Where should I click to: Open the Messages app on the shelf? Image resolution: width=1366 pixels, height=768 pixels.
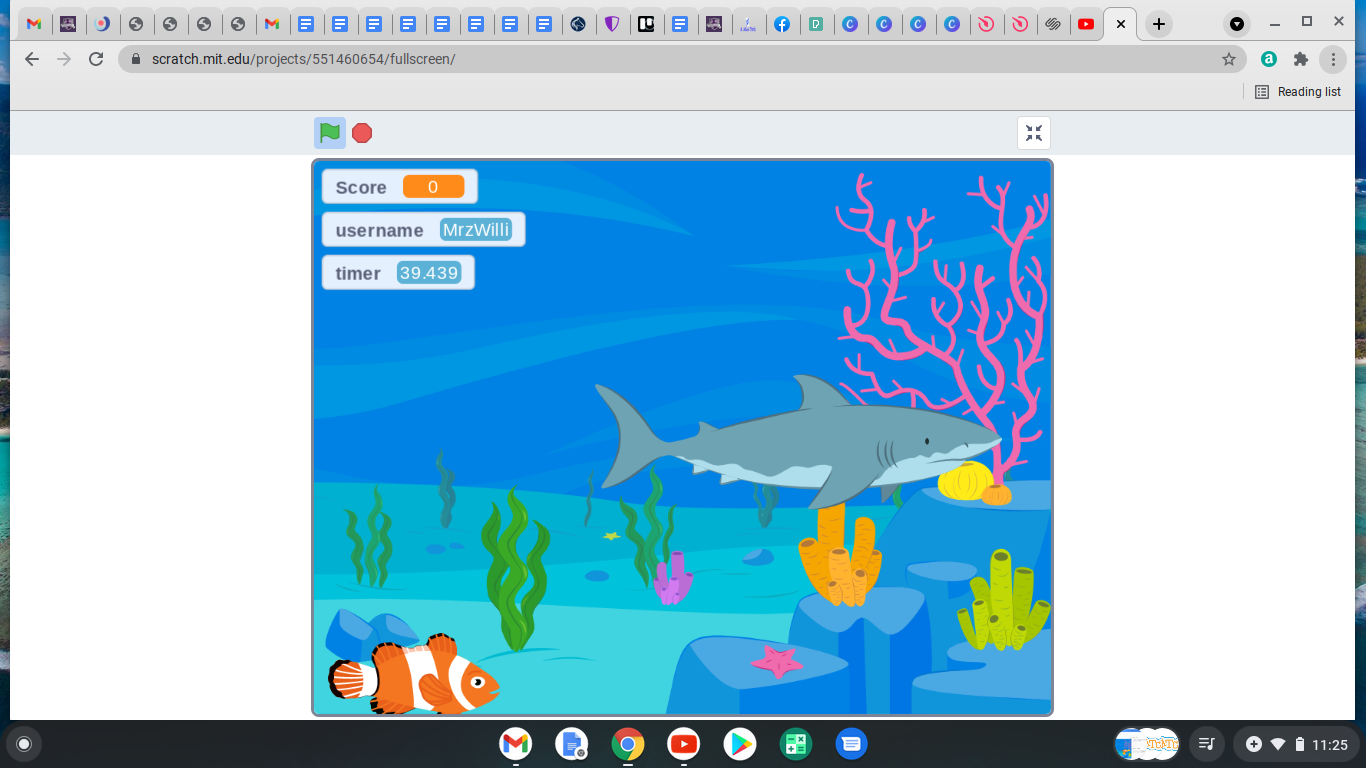851,744
